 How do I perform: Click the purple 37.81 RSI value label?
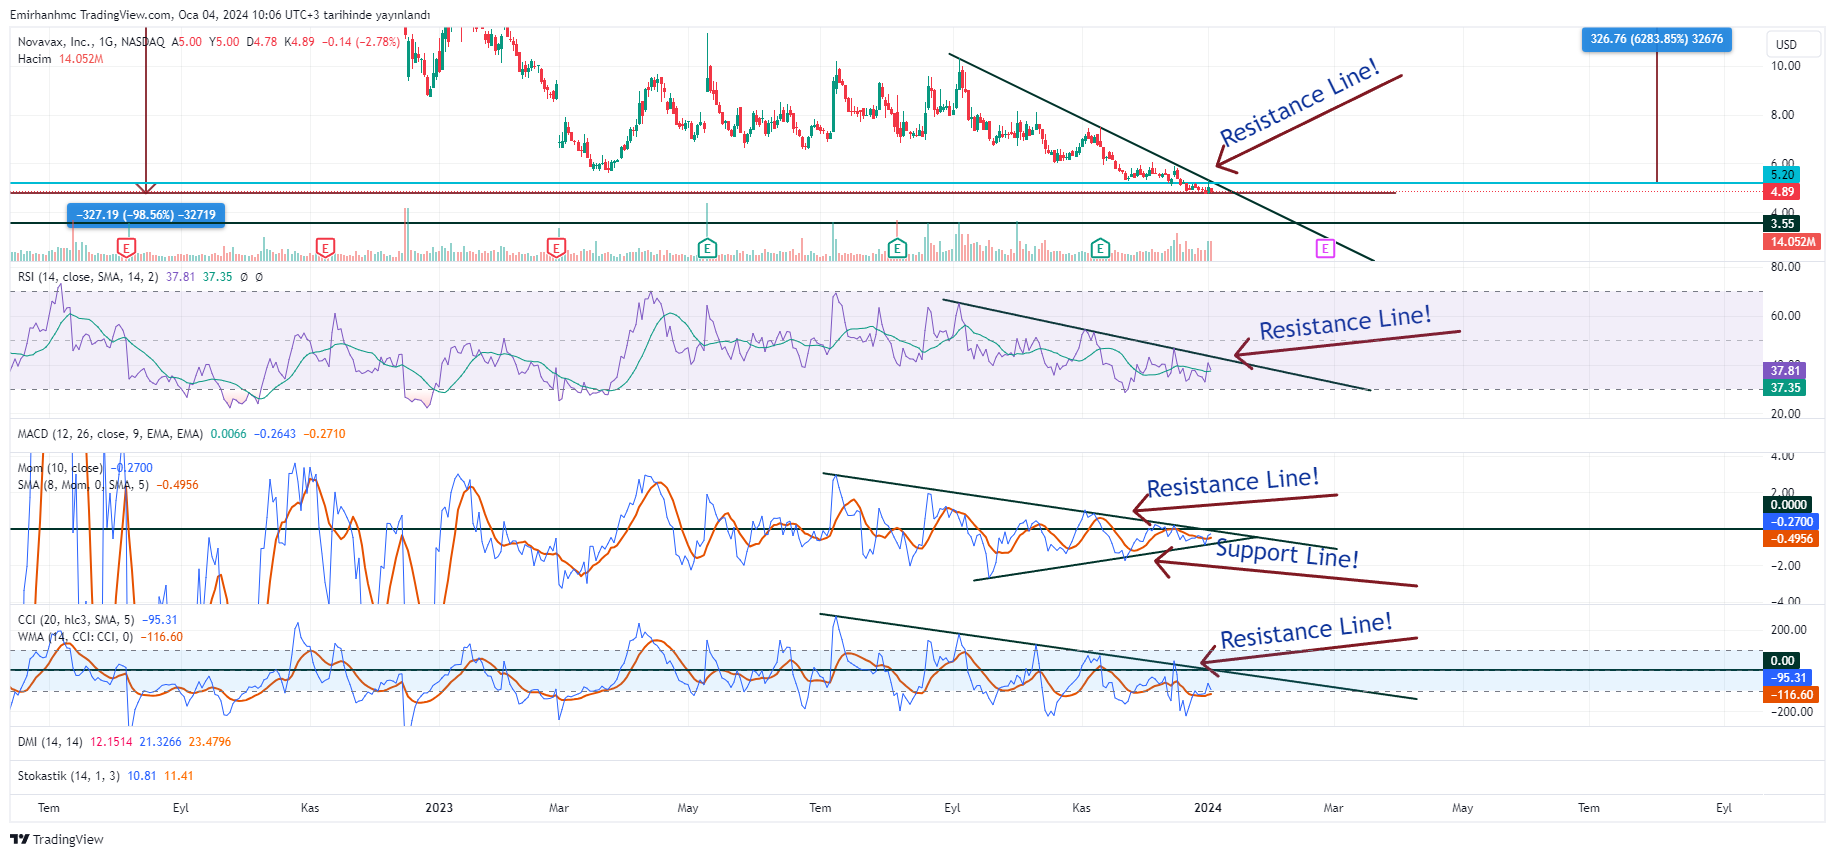(1785, 371)
